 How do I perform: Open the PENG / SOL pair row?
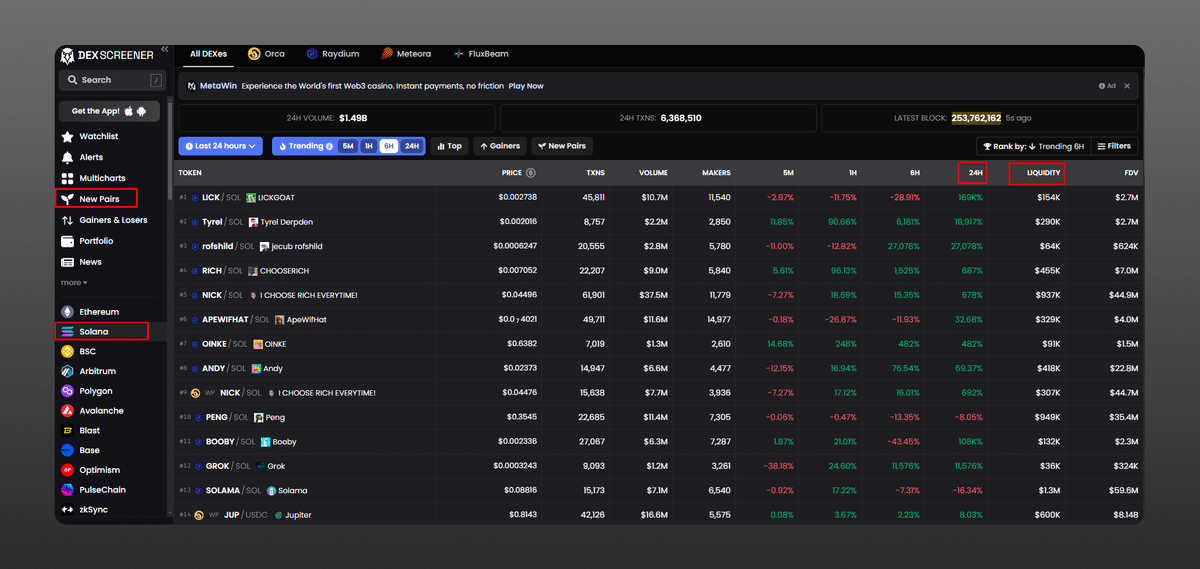658,417
